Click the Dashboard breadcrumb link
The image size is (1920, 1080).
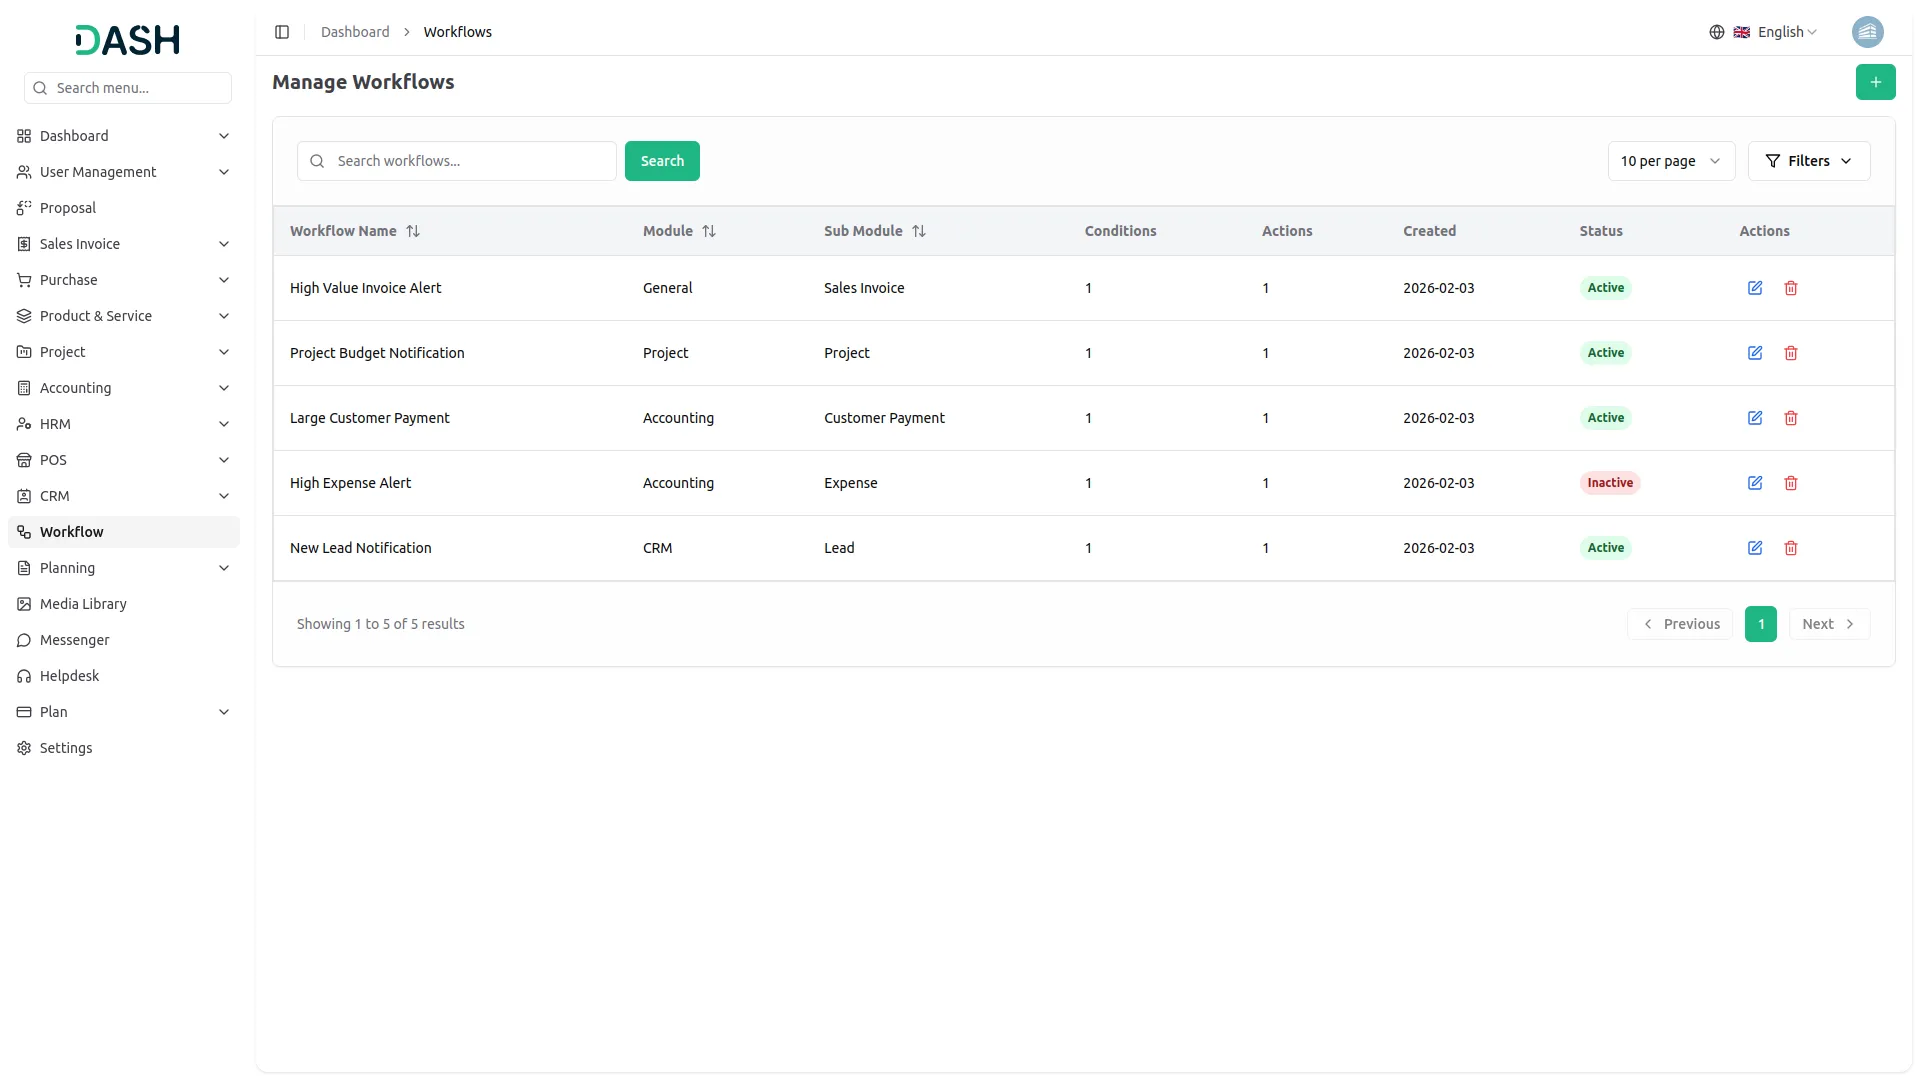pos(355,32)
